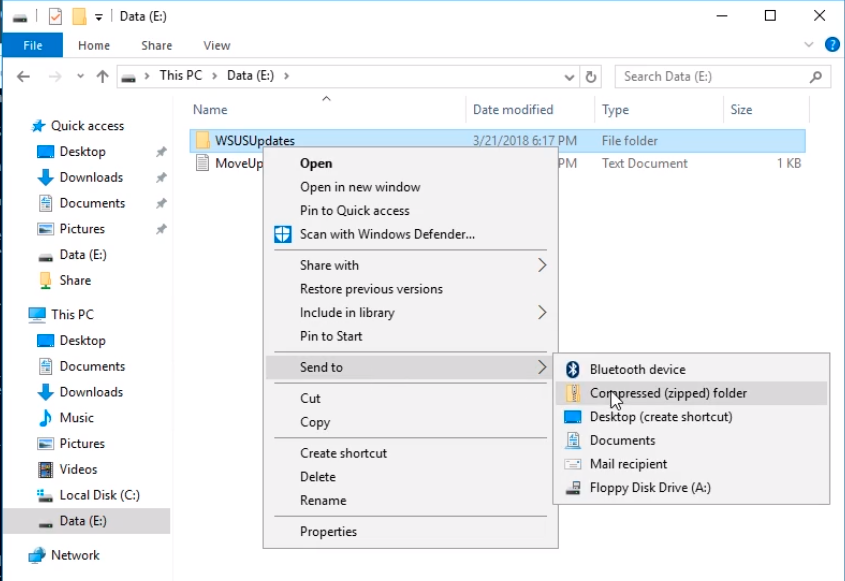Sort by the Date modified column
The height and width of the screenshot is (581, 845).
coord(513,109)
